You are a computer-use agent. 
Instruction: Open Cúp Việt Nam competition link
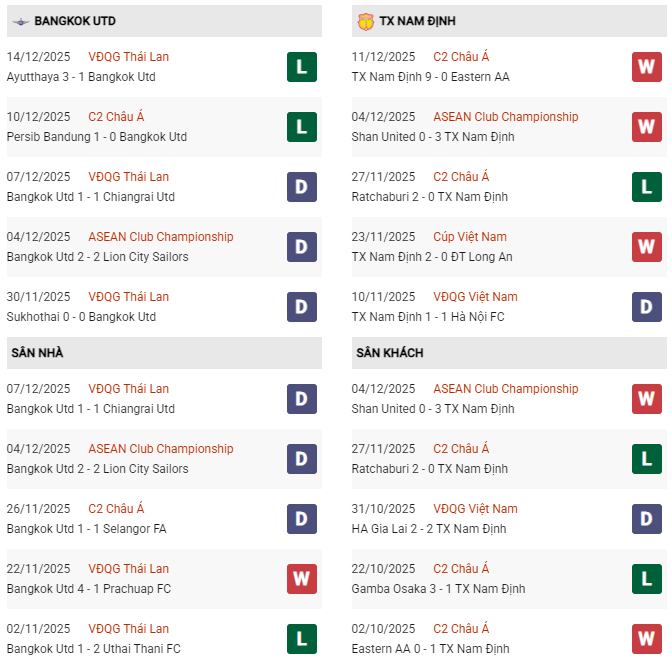click(x=469, y=237)
